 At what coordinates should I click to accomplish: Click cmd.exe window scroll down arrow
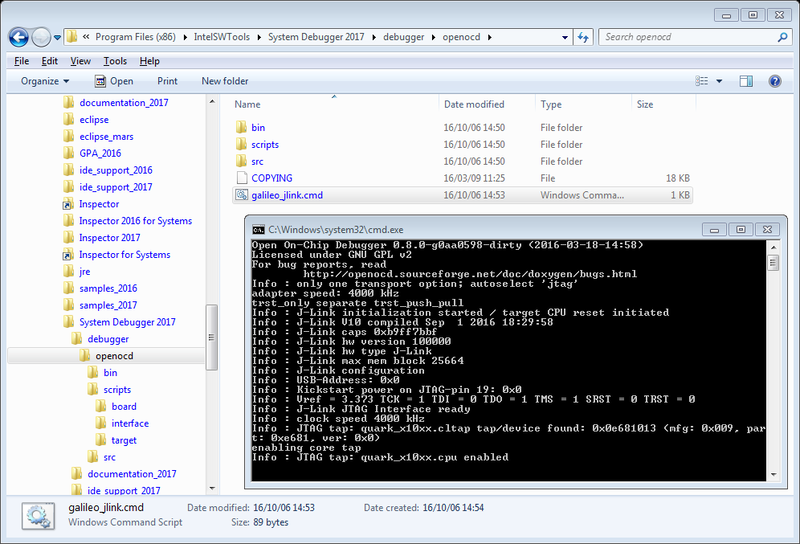point(773,475)
